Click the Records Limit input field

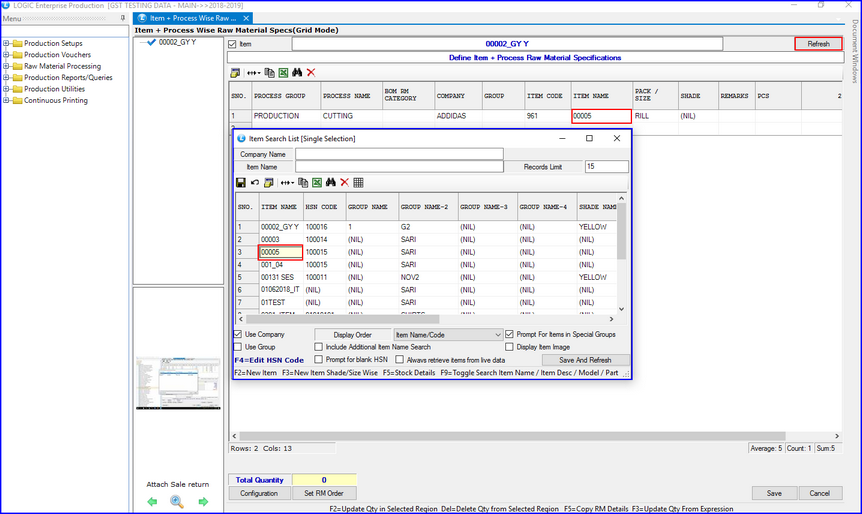pos(606,167)
